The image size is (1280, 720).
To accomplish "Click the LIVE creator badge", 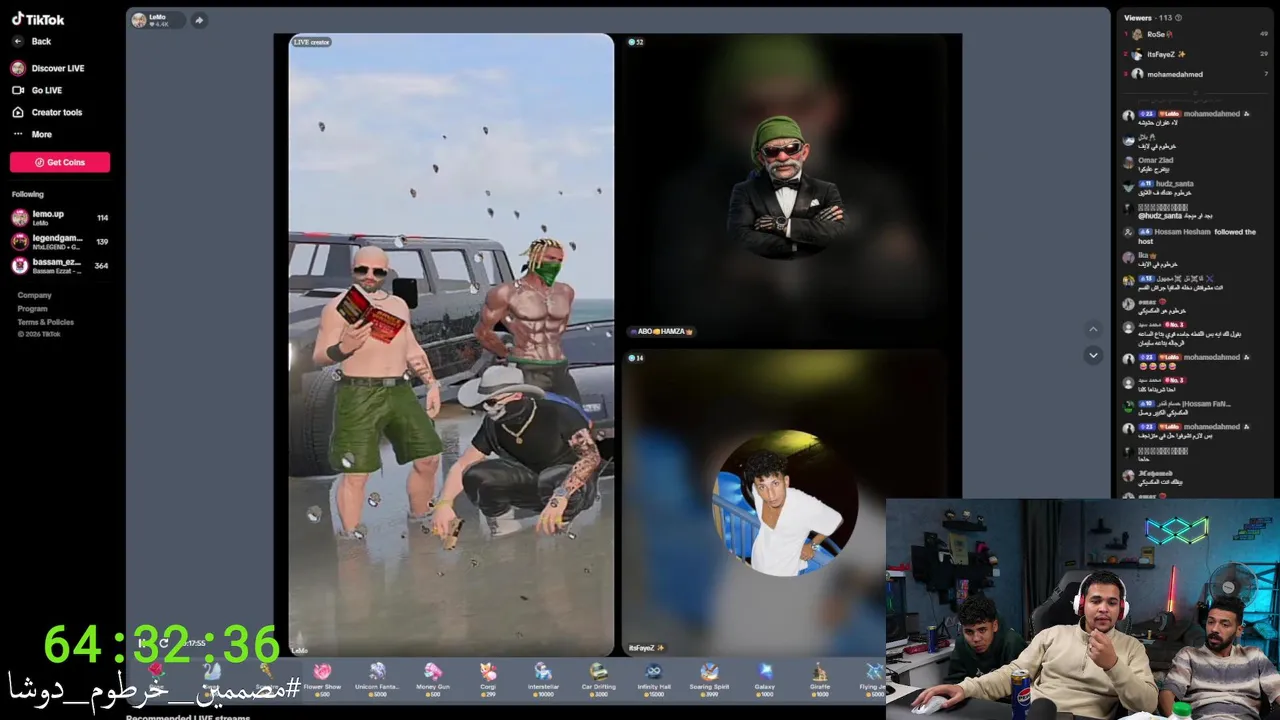I will tap(311, 42).
